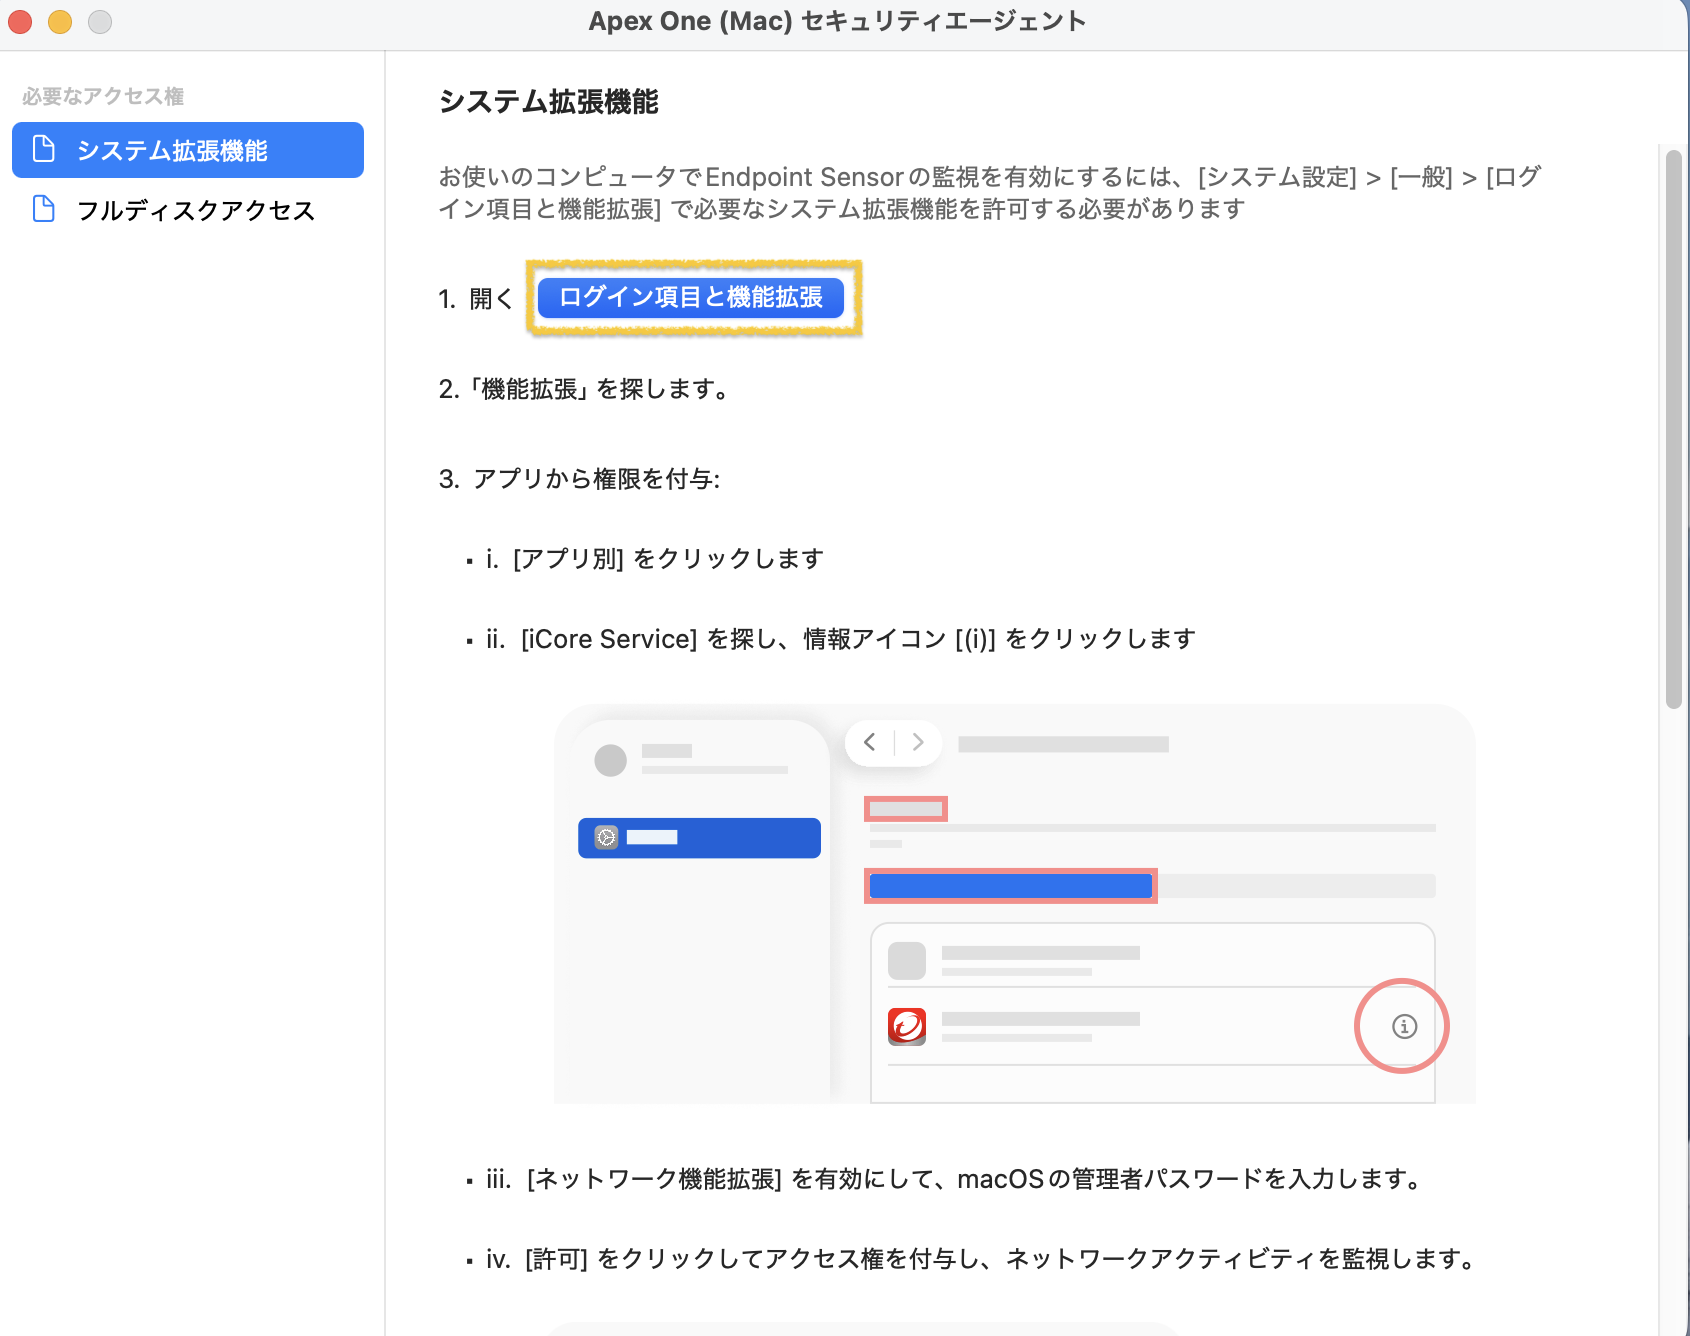1690x1336 pixels.
Task: Open ログイン項目と機能拡張 settings button
Action: point(690,298)
